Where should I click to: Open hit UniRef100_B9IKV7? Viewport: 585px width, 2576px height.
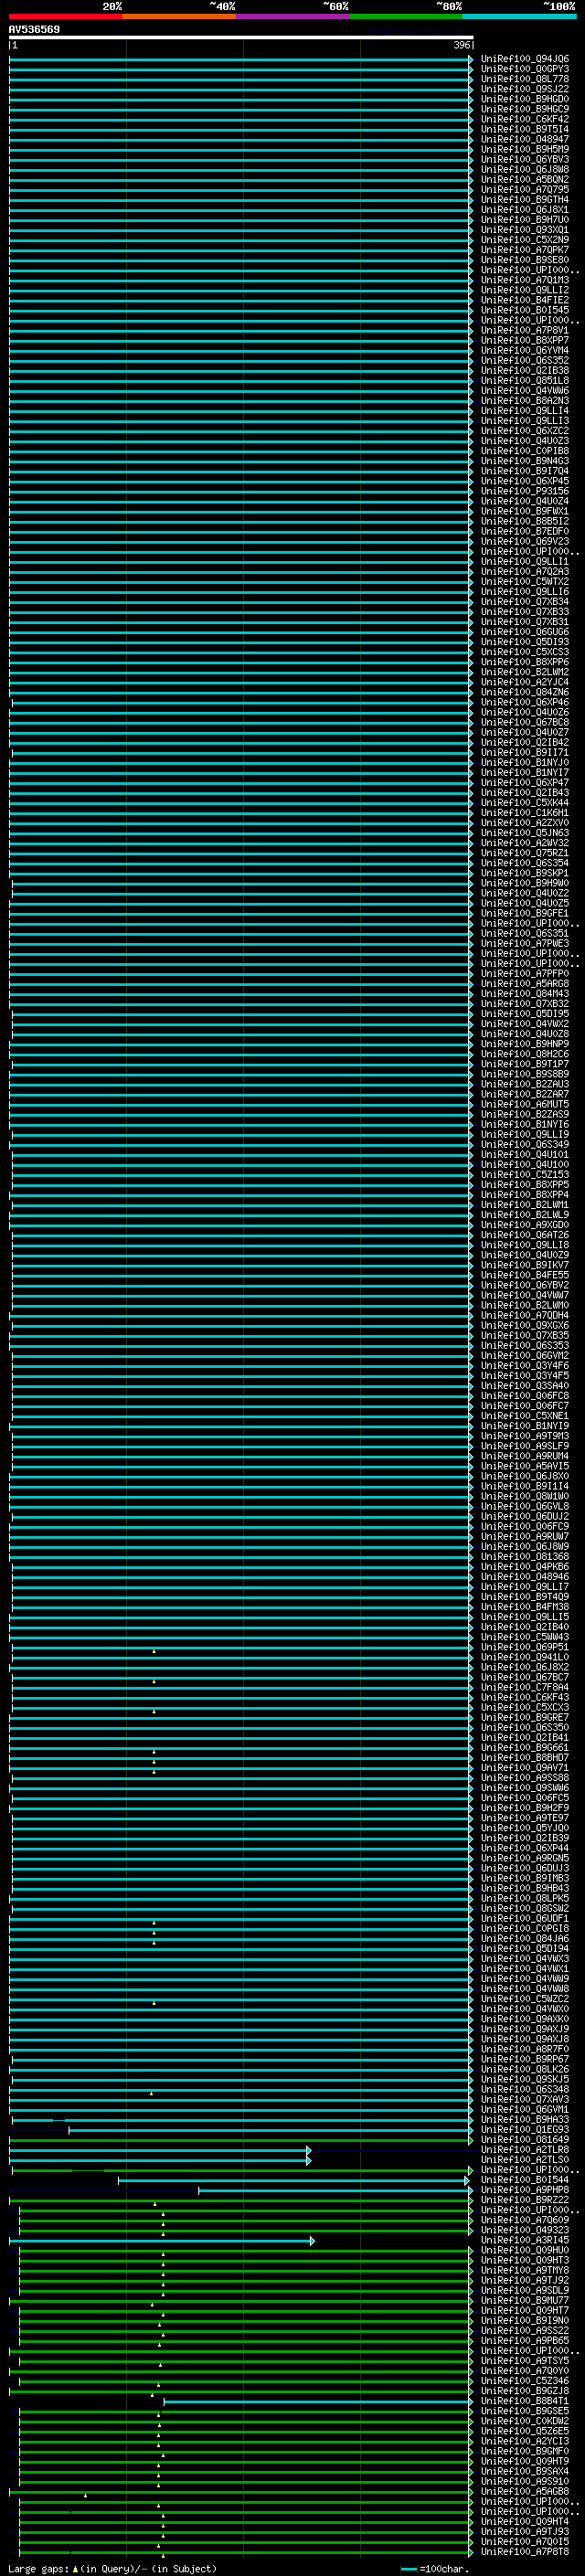[525, 1265]
